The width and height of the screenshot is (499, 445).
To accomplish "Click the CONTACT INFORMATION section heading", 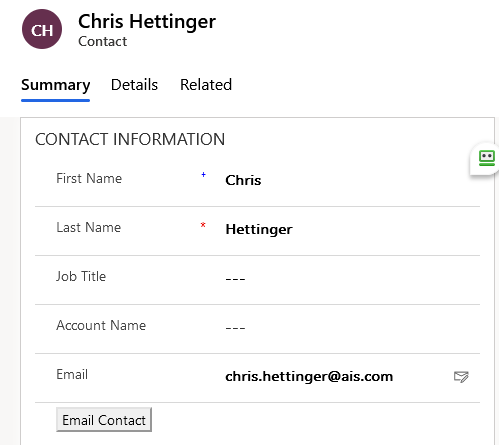I will point(130,139).
